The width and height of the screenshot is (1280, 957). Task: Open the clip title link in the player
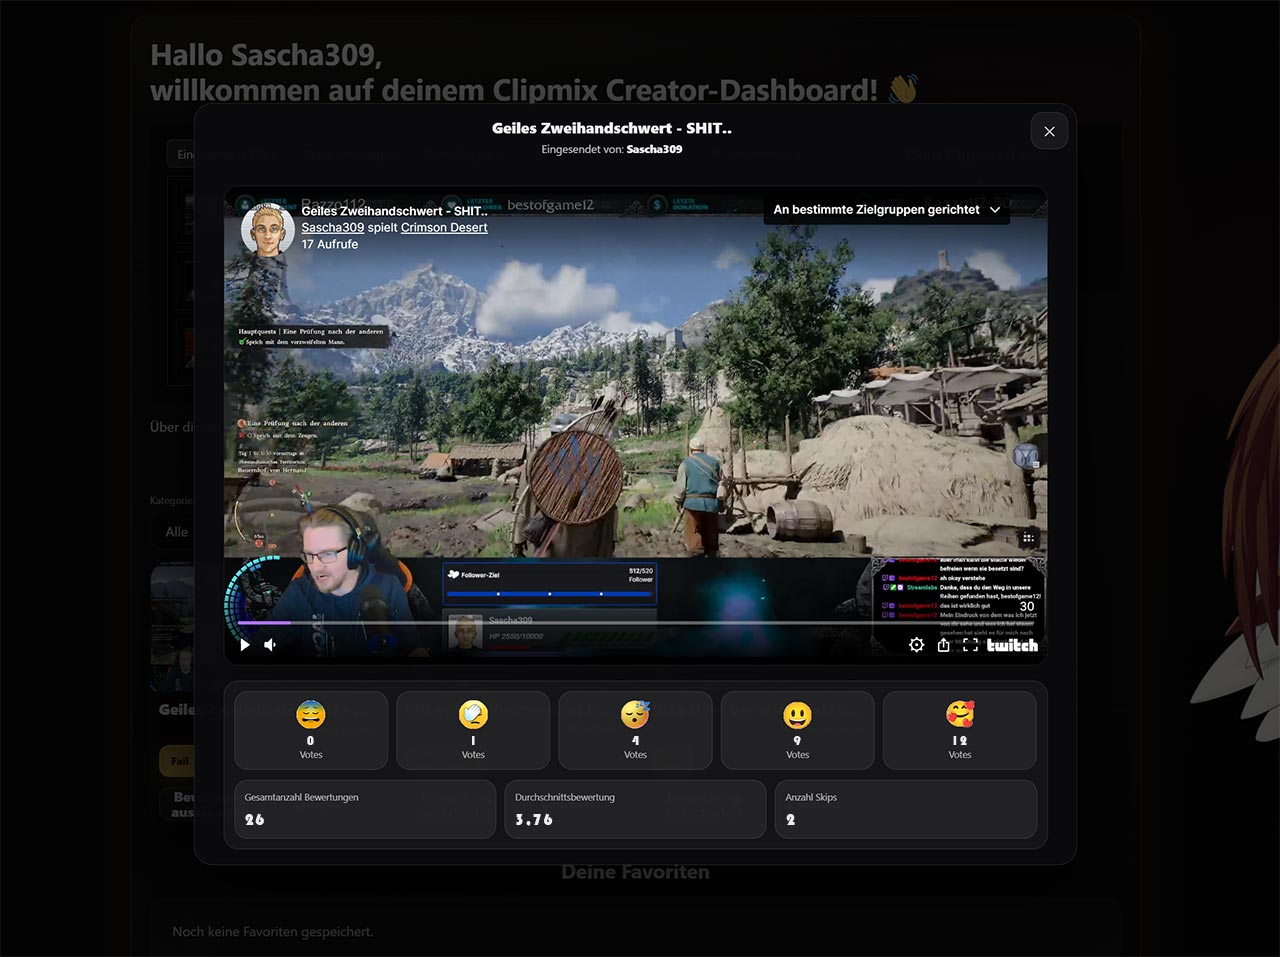click(x=395, y=211)
